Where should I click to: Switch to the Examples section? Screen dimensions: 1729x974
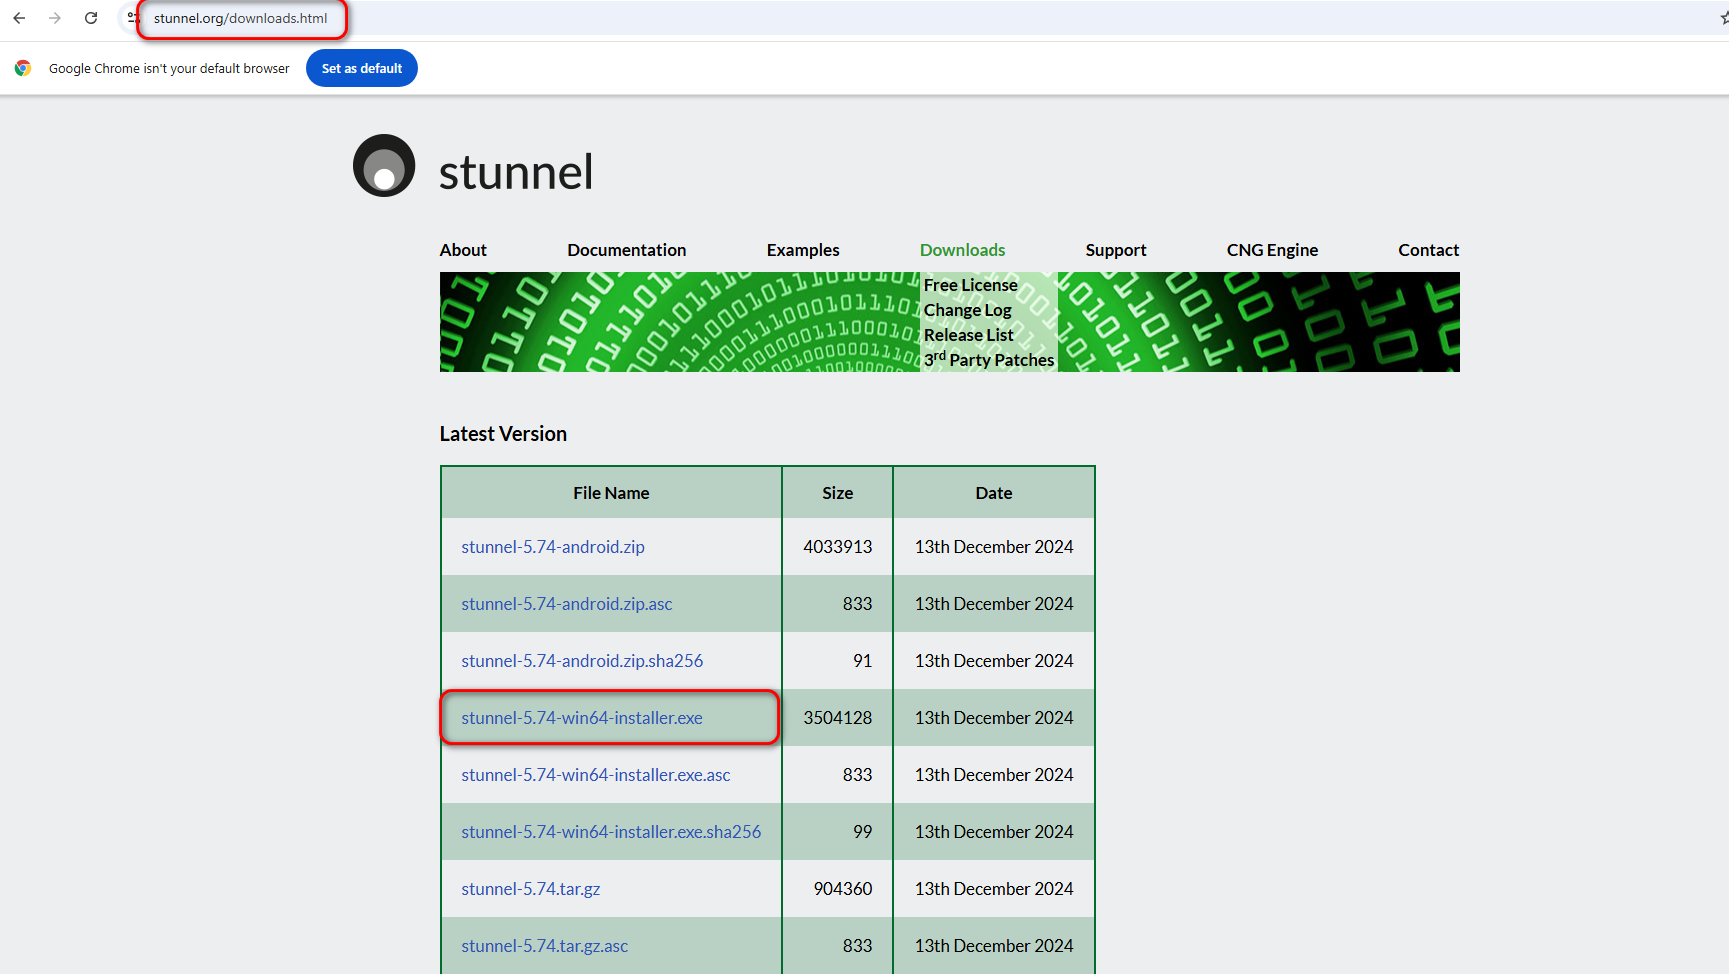(802, 250)
